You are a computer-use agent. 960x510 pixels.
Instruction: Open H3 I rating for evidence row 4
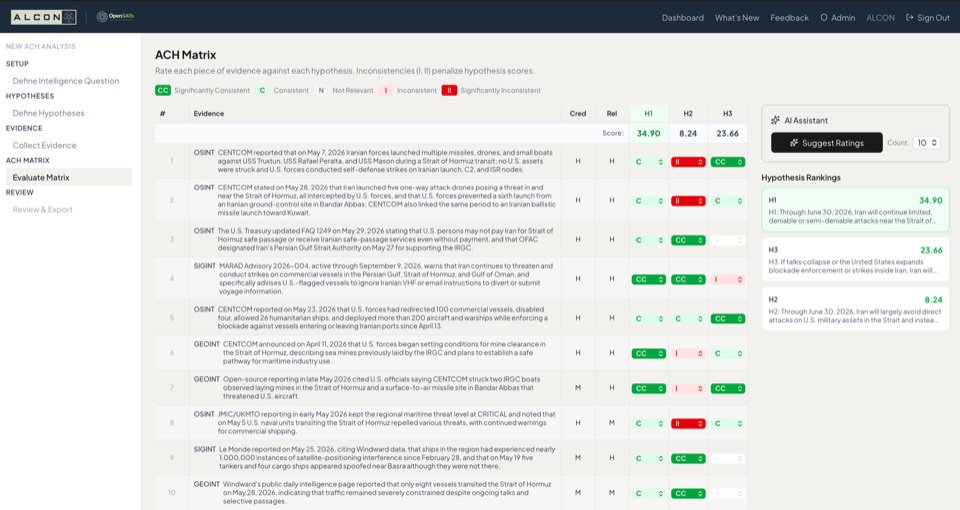point(727,279)
